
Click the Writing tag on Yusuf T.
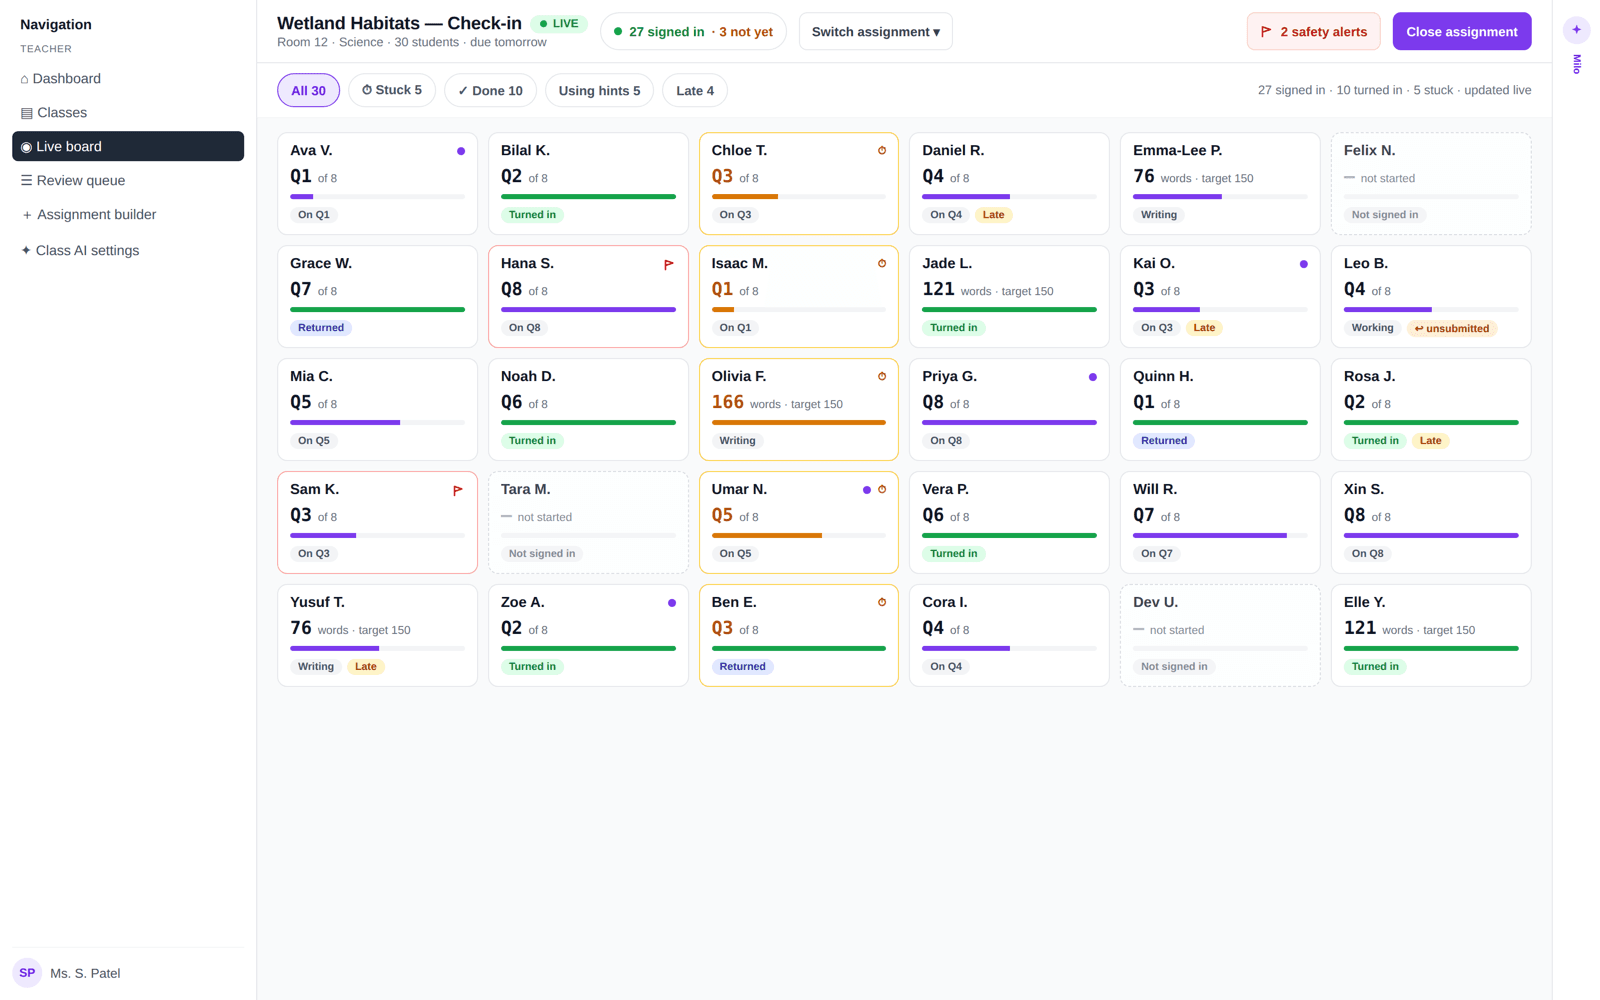coord(316,667)
